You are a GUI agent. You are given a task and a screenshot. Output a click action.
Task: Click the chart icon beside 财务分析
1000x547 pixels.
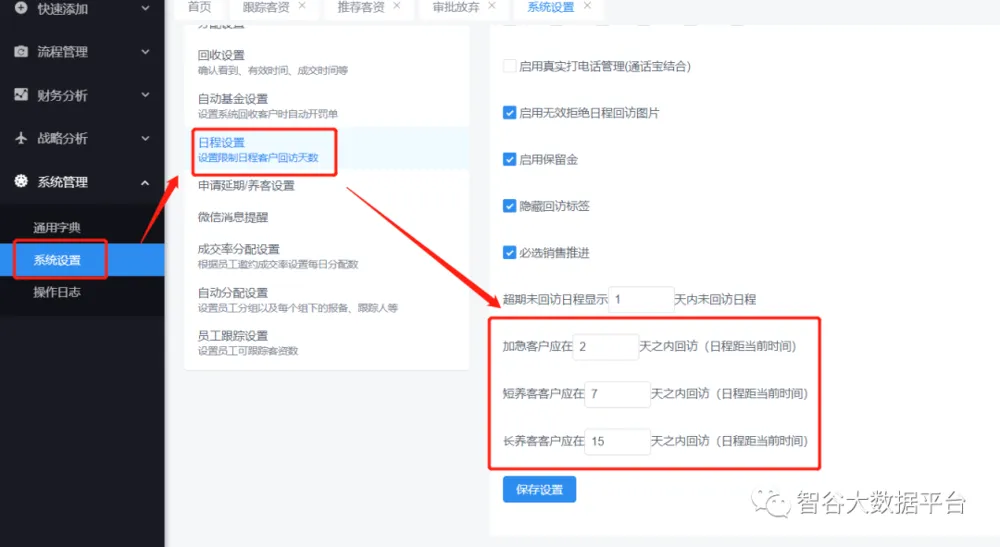pyautogui.click(x=21, y=95)
